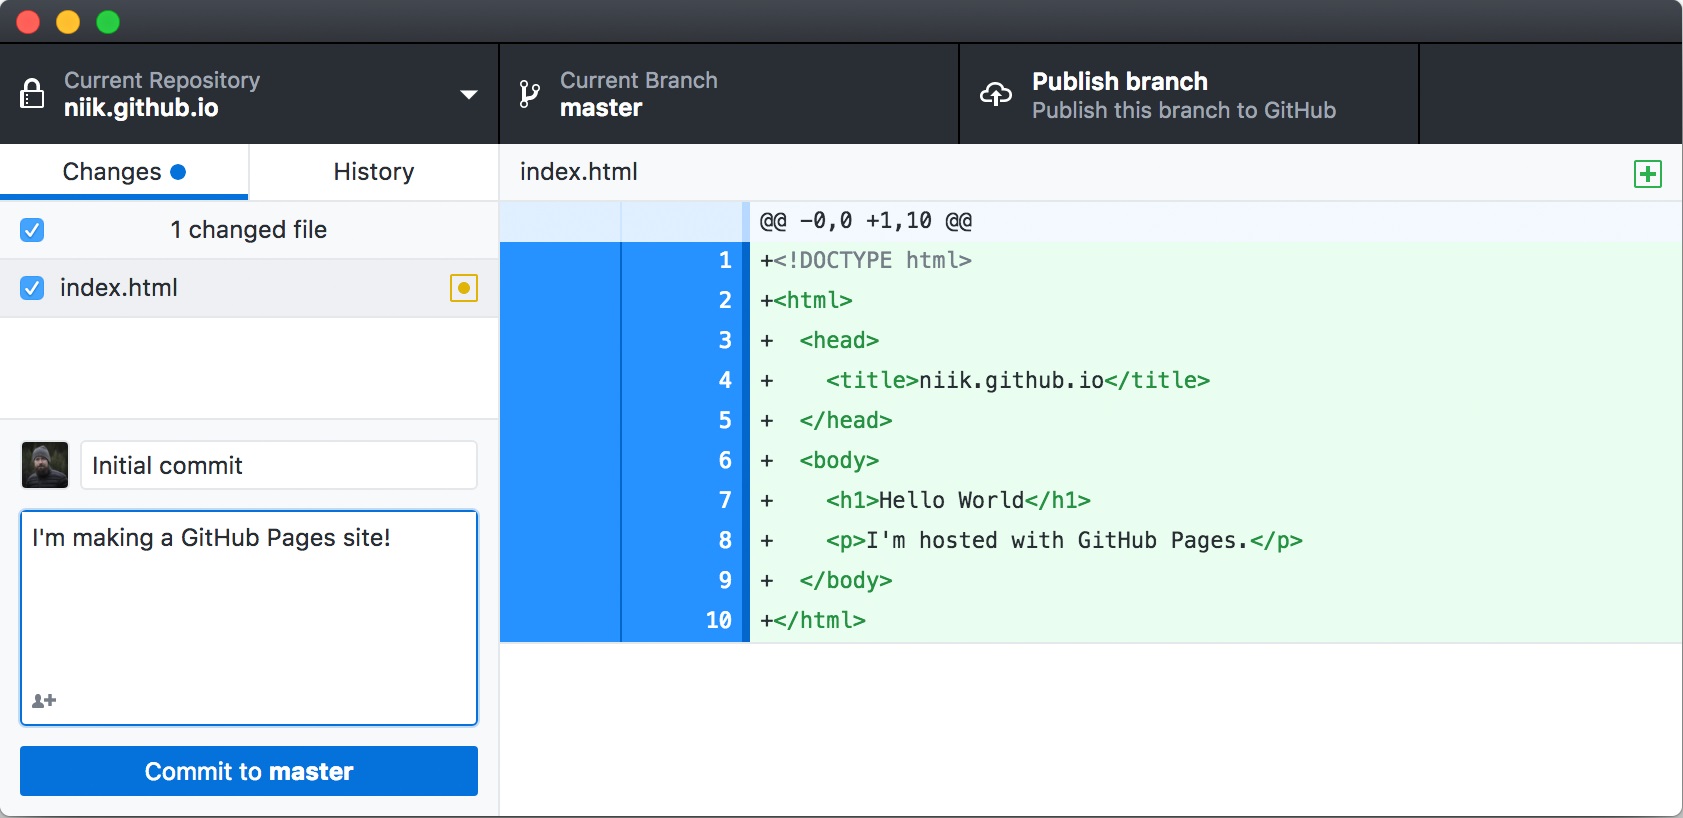
Task: Click the diff hunk header @@ -0,0 +1,10 @@
Action: [x=866, y=221]
